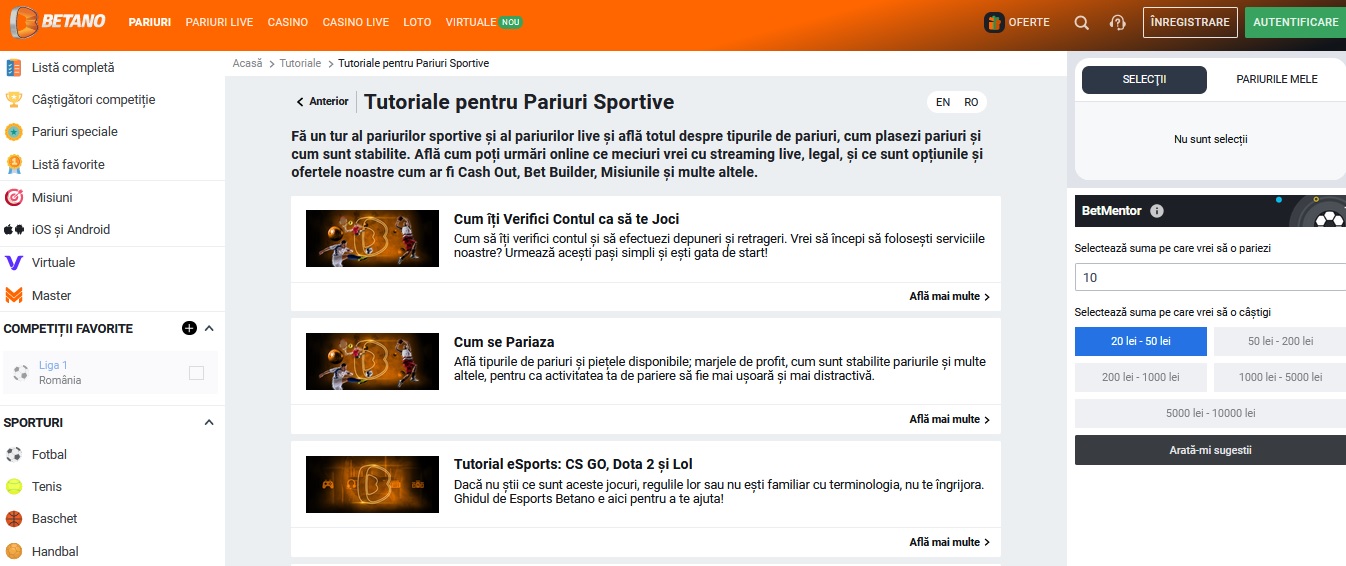
Task: Click the Înregistrare button
Action: (x=1190, y=22)
